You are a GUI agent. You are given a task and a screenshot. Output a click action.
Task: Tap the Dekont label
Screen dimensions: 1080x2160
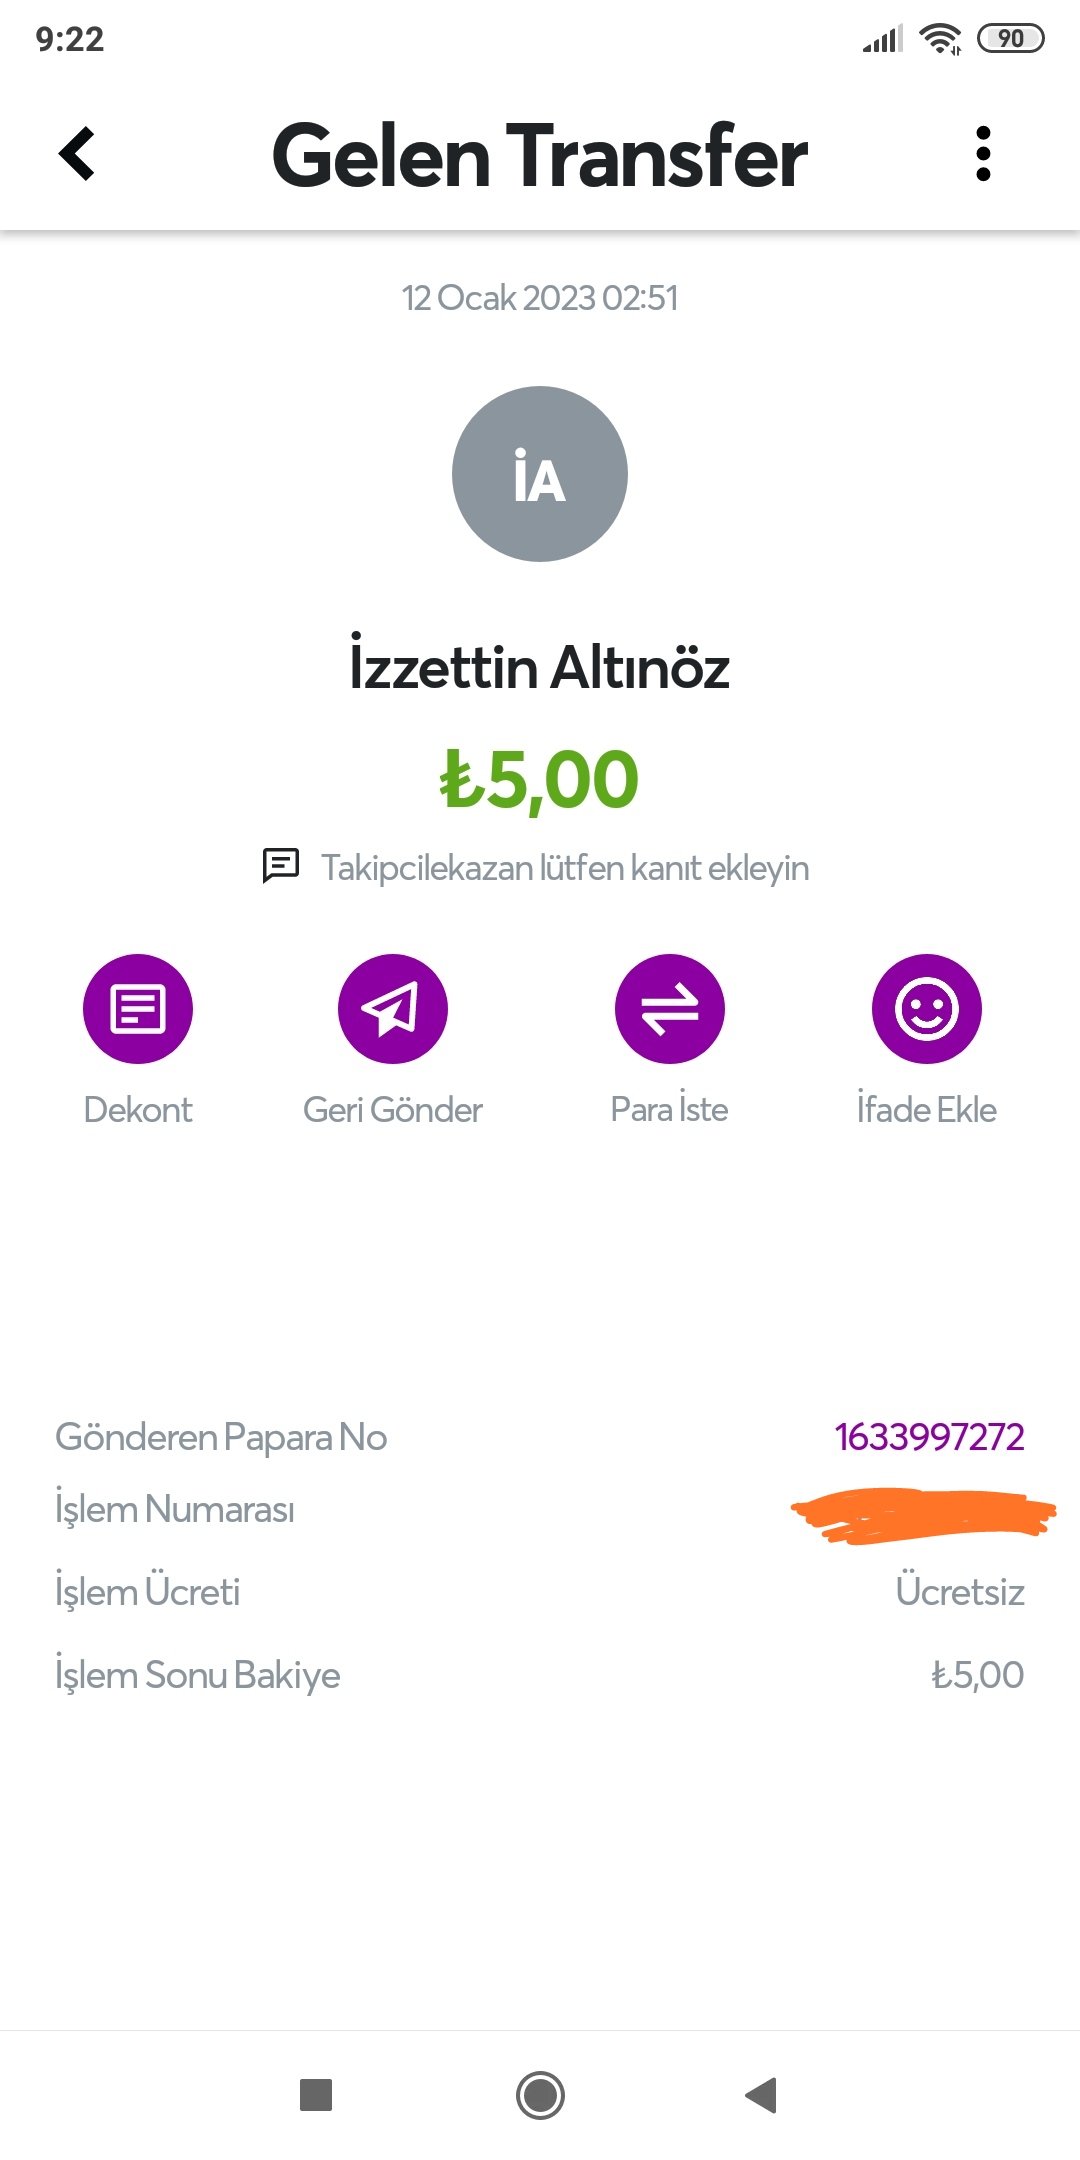(x=138, y=1110)
